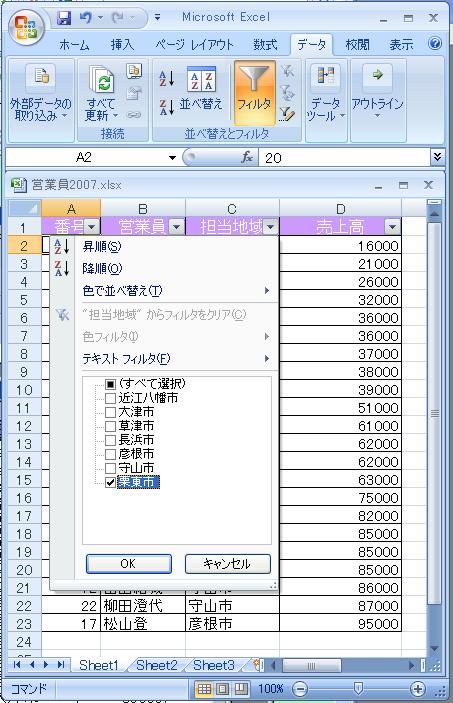Image resolution: width=453 pixels, height=703 pixels.
Task: Confirm the filter with the OK button
Action: 129,564
